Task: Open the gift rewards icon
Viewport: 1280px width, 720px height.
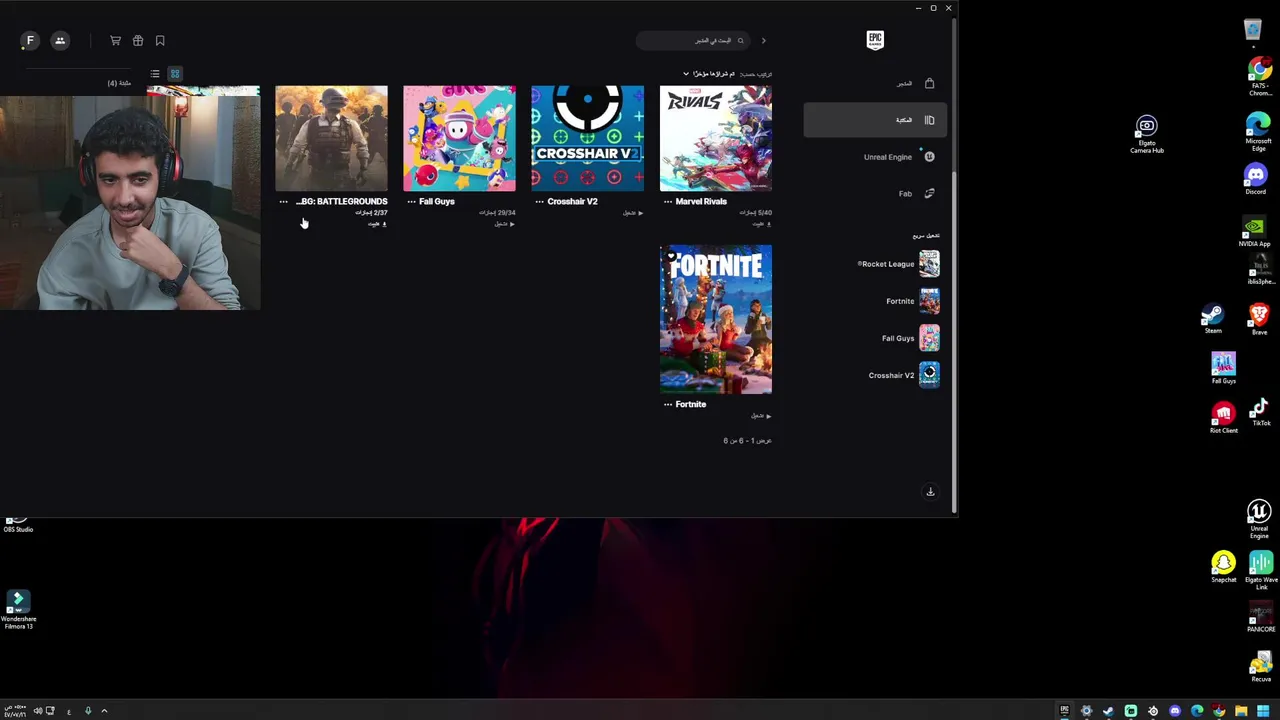Action: click(x=138, y=41)
